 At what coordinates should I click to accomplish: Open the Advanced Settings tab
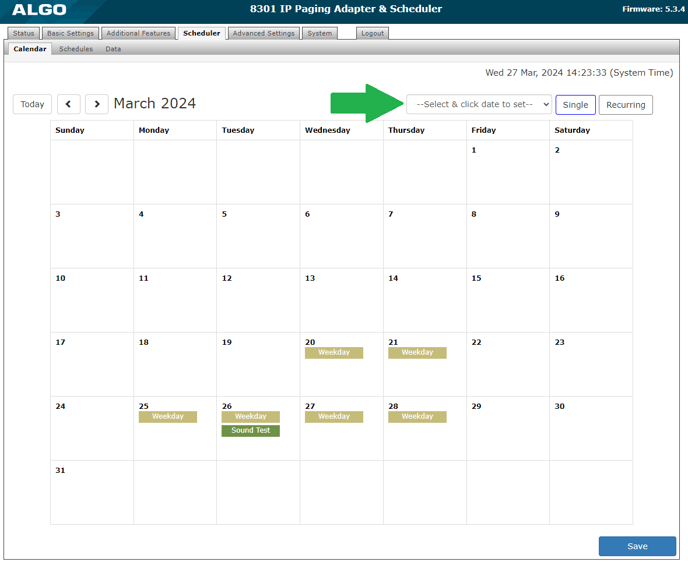point(263,33)
